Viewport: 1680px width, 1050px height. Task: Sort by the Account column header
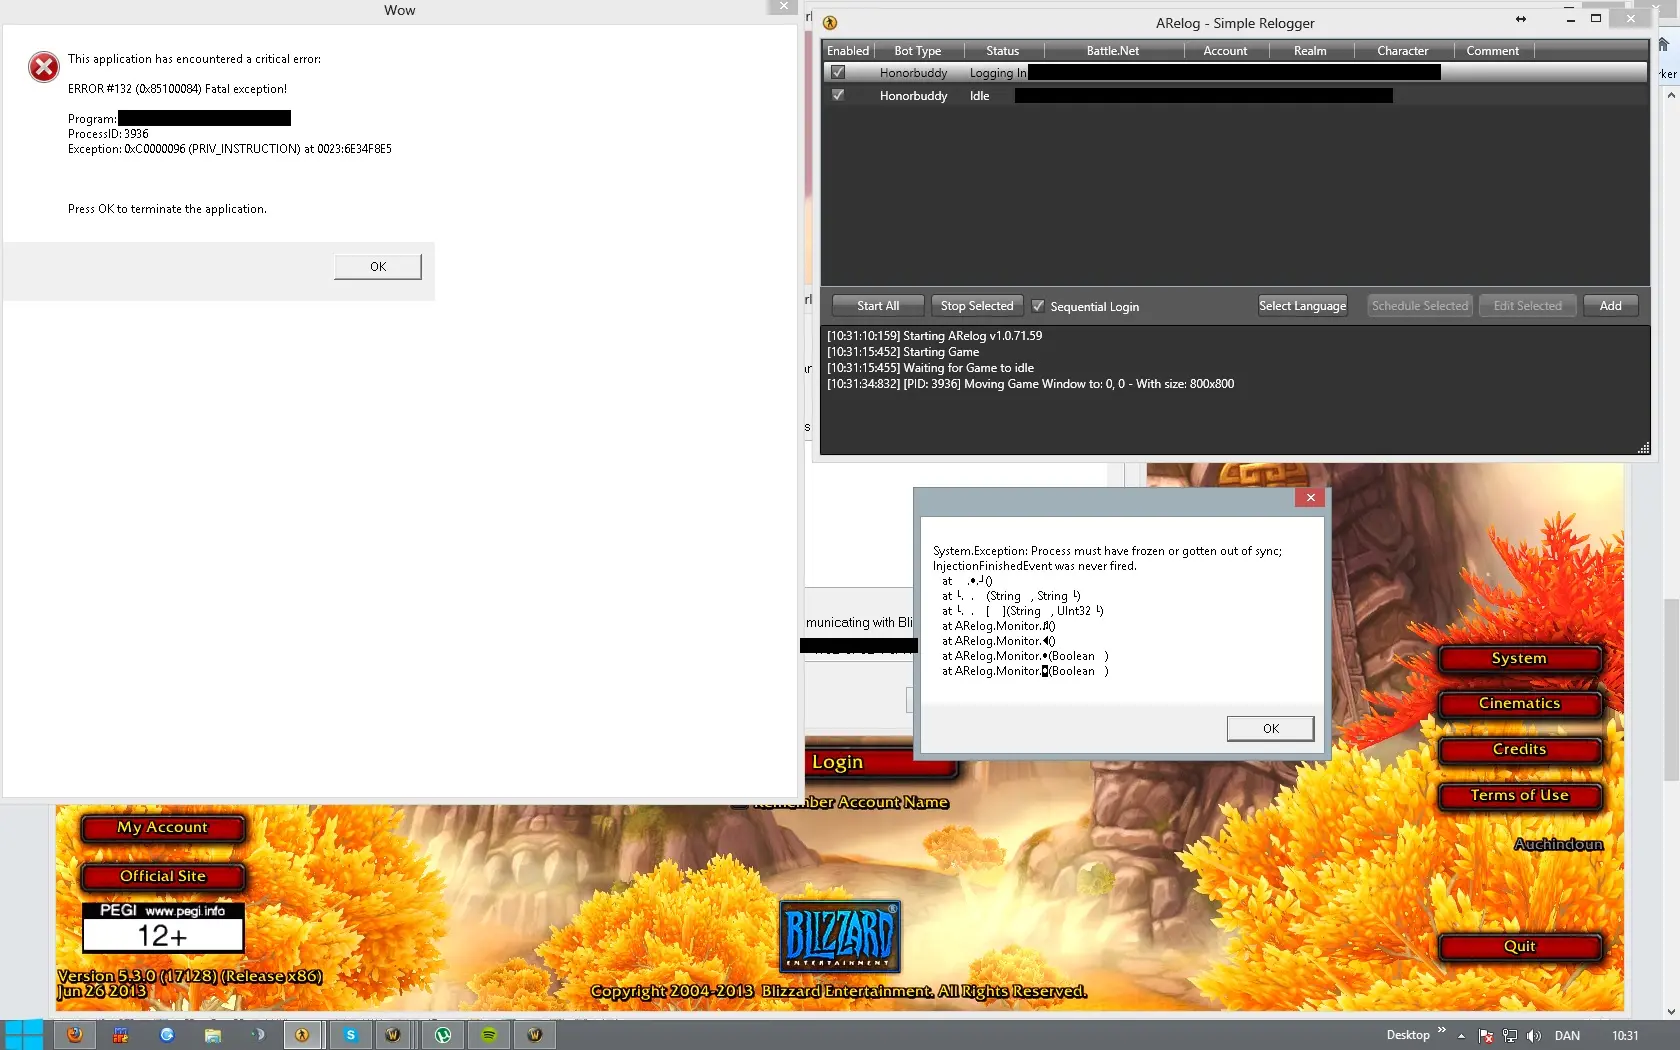(x=1225, y=51)
